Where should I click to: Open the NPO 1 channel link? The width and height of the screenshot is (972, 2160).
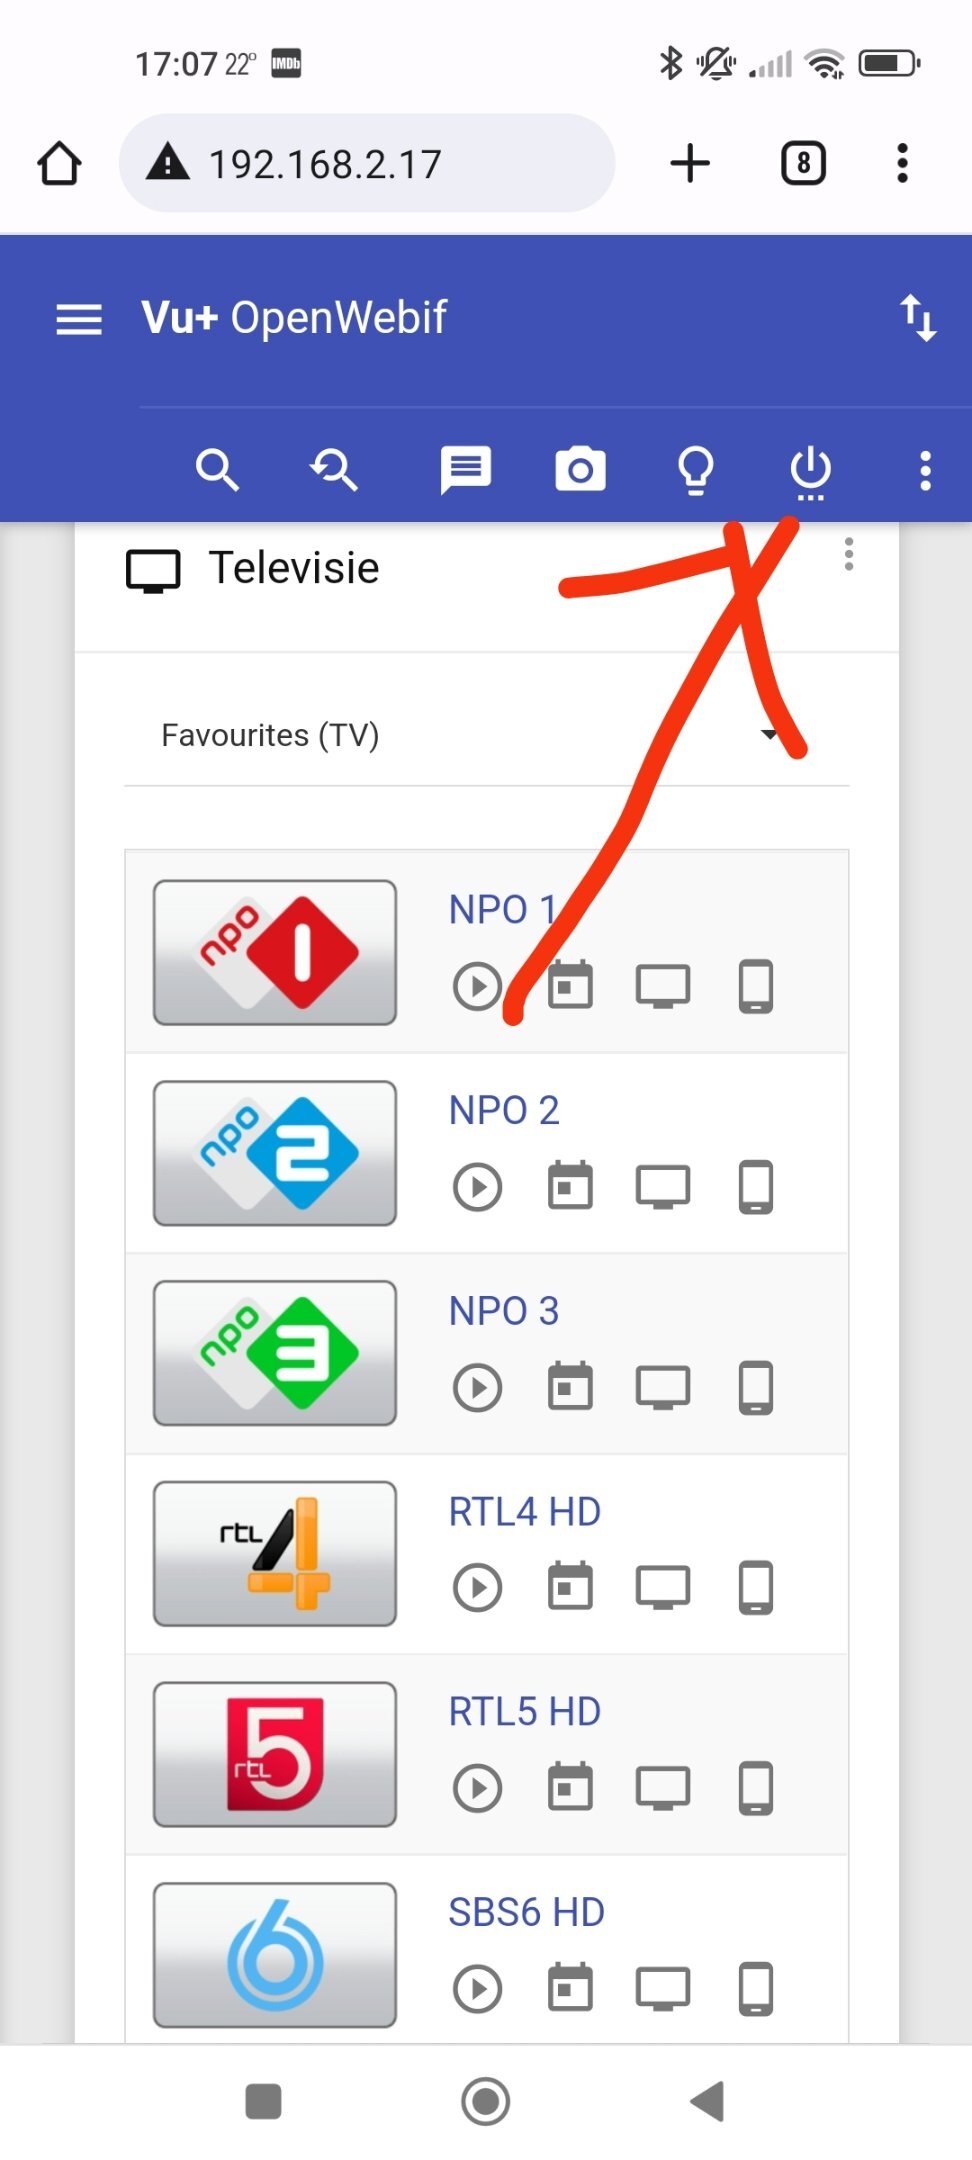502,910
